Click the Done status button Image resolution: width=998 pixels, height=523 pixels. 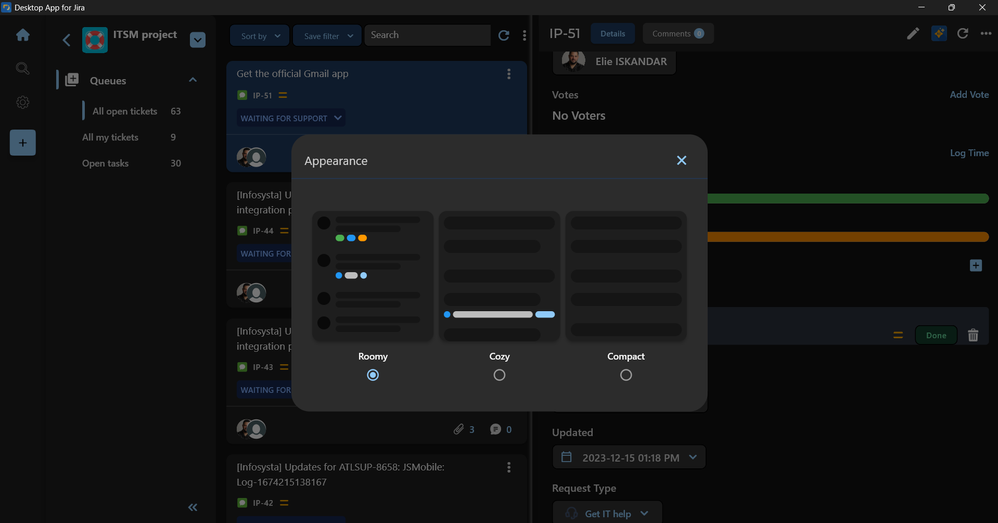point(936,335)
